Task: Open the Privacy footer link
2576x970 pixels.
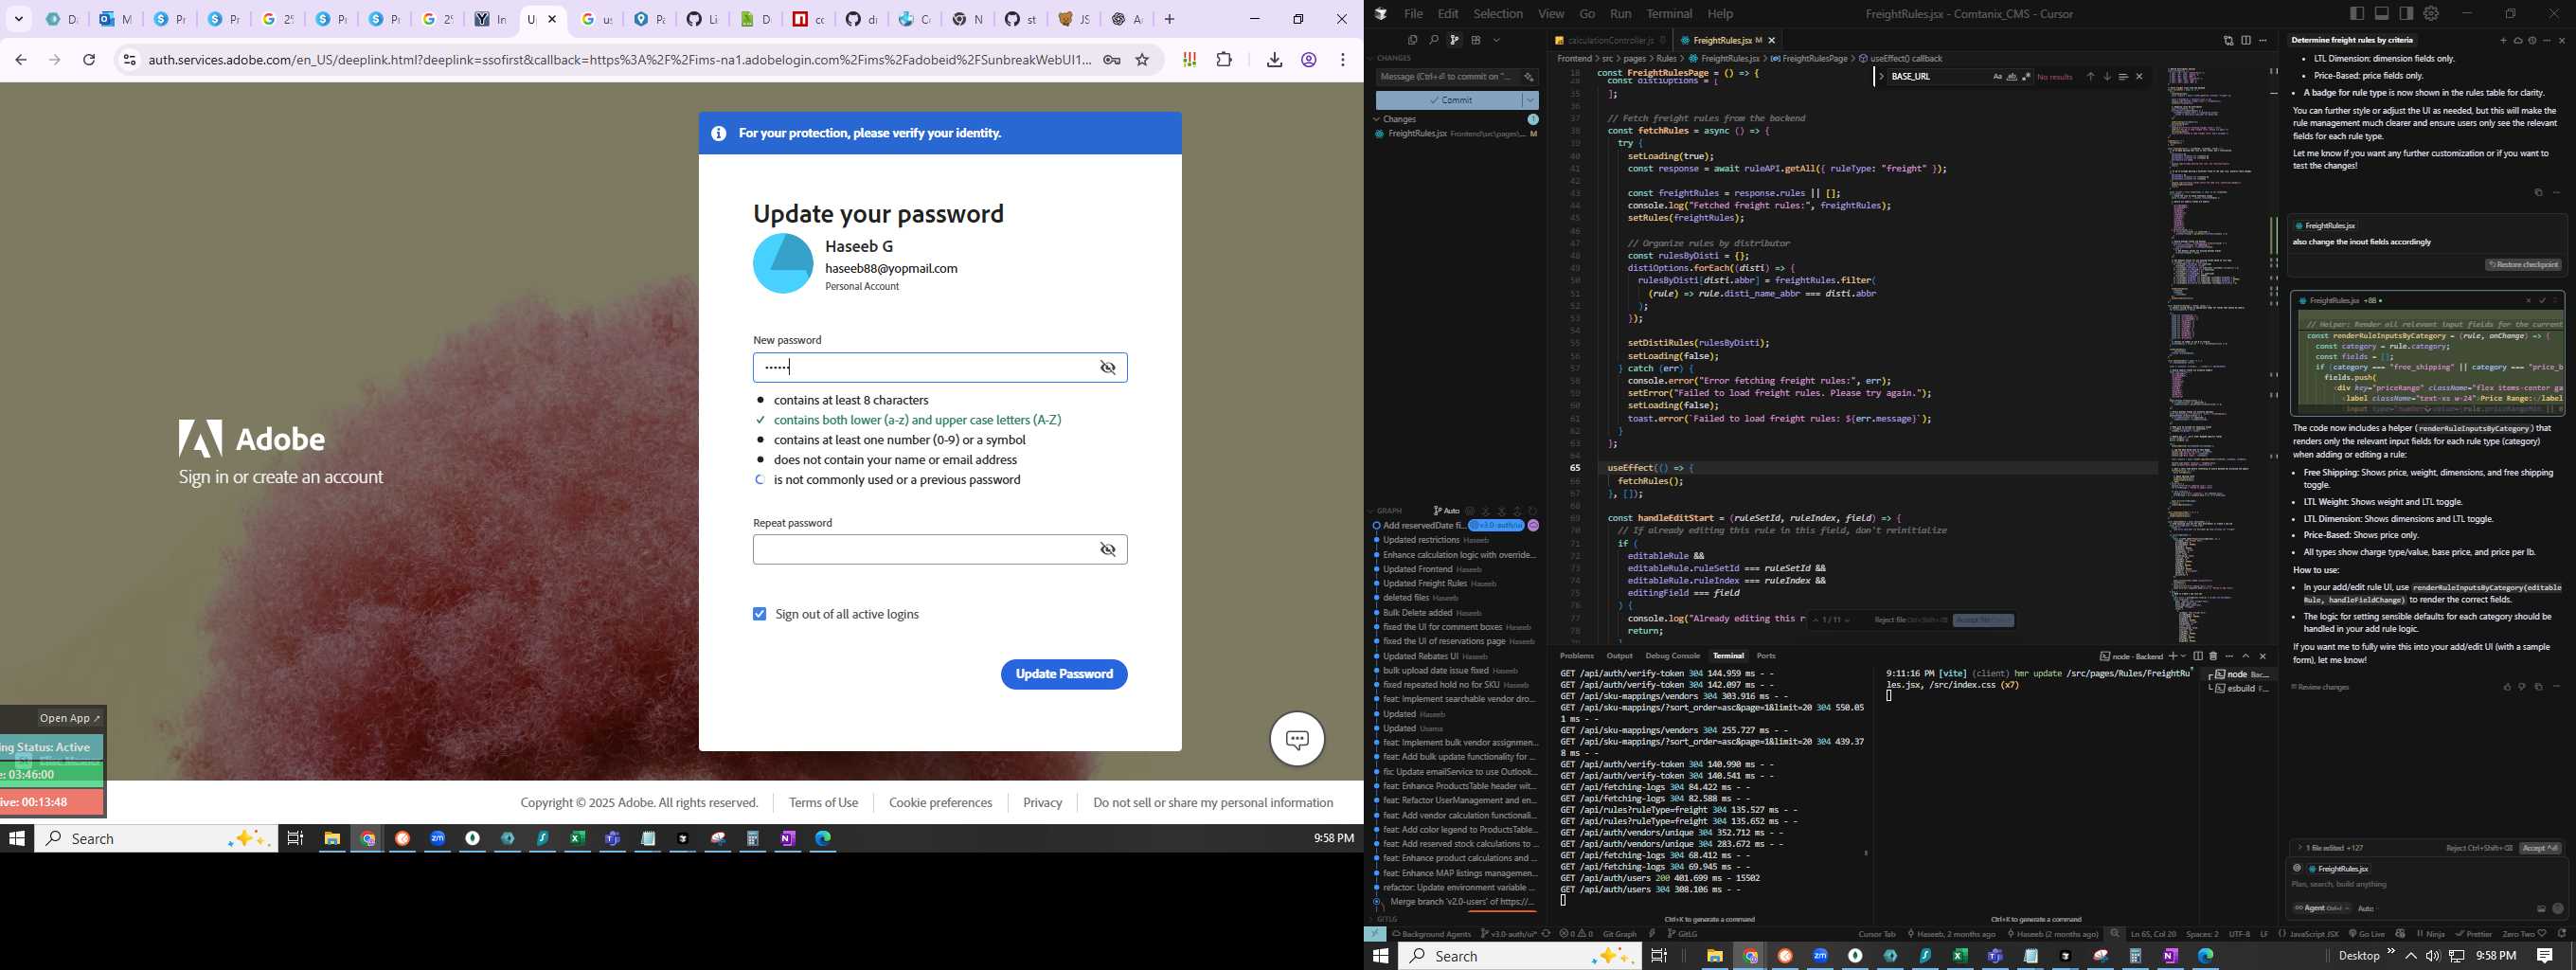Action: (1042, 802)
